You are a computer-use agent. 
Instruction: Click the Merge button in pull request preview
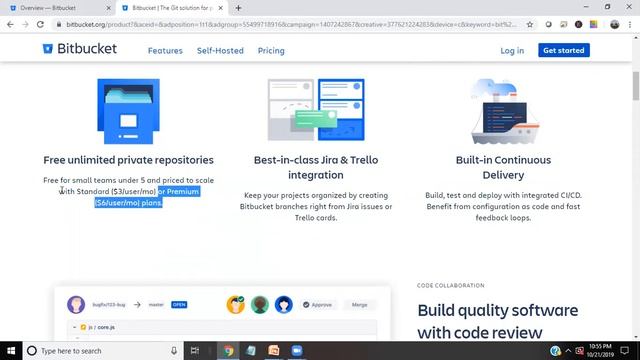(x=360, y=305)
